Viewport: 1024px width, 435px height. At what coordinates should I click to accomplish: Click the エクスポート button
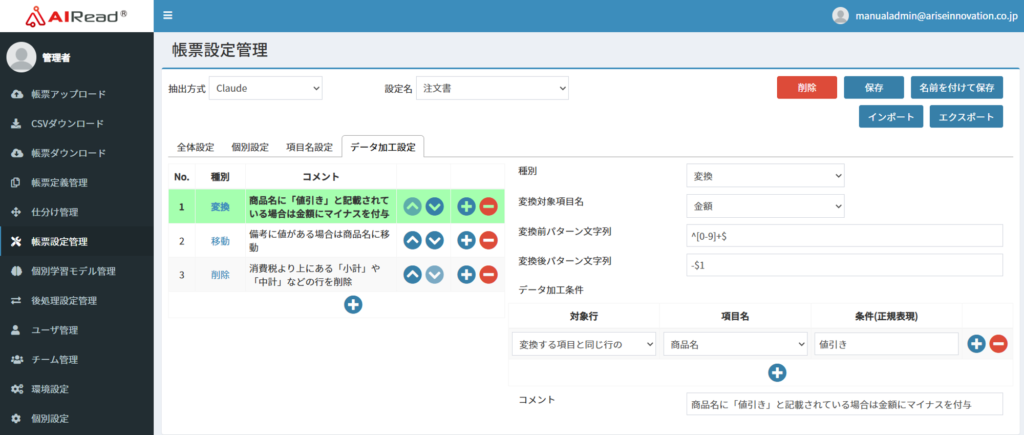[x=966, y=117]
